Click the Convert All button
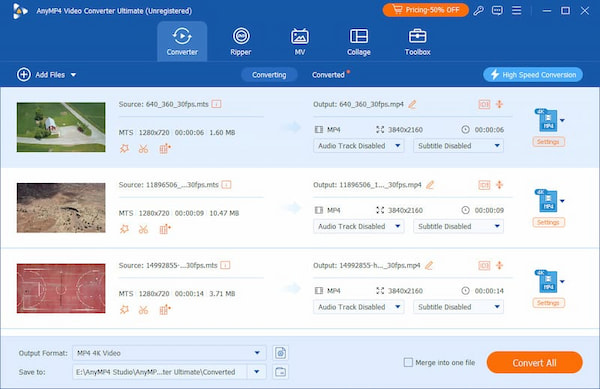600x389 pixels. pos(535,363)
